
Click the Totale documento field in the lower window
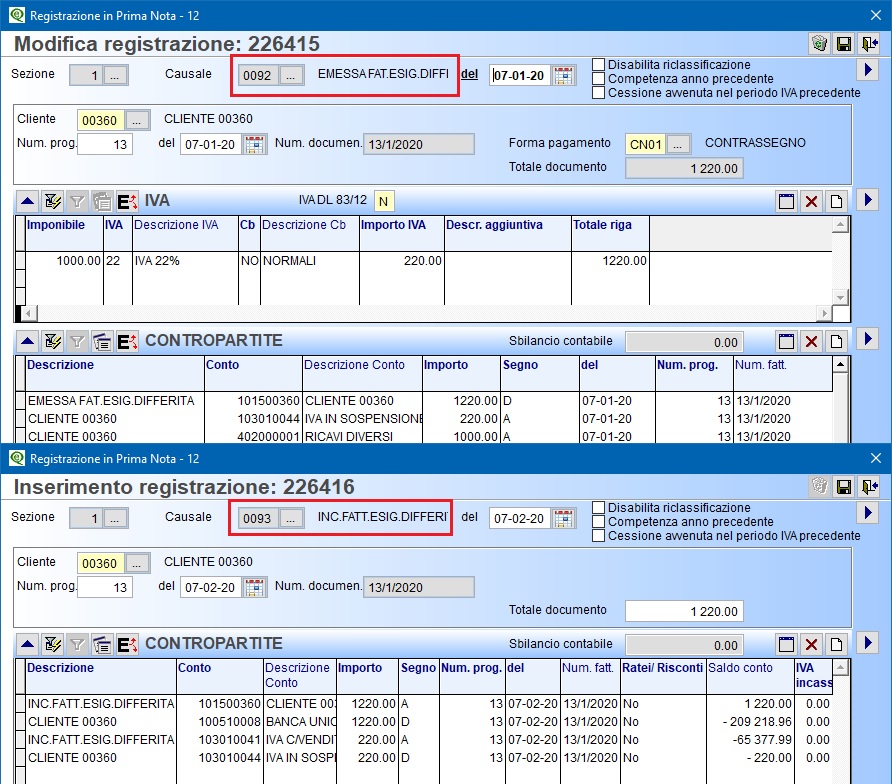[x=684, y=611]
